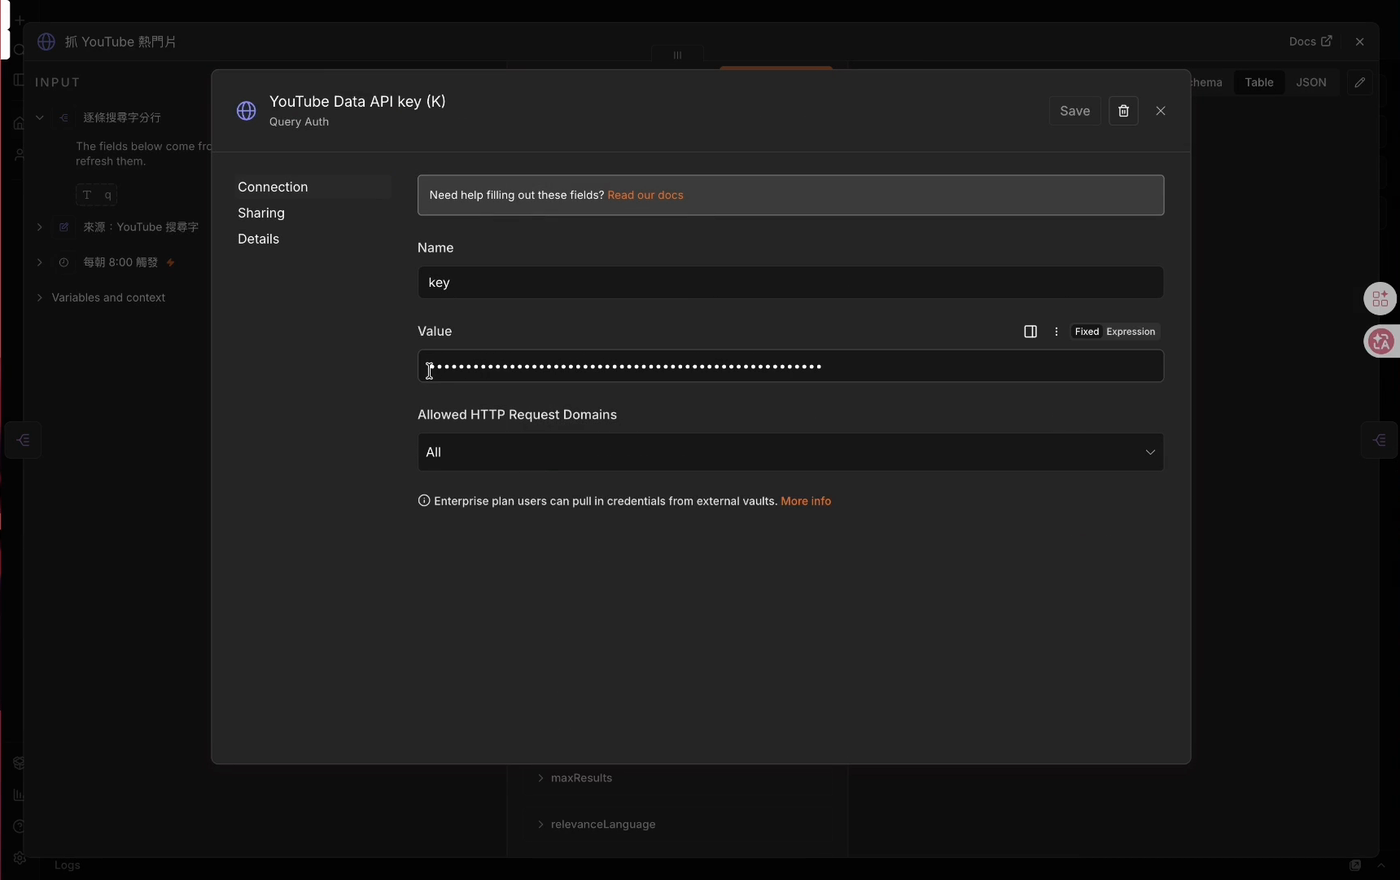Expand the relevanceLanguage parameter
This screenshot has width=1400, height=880.
click(541, 824)
